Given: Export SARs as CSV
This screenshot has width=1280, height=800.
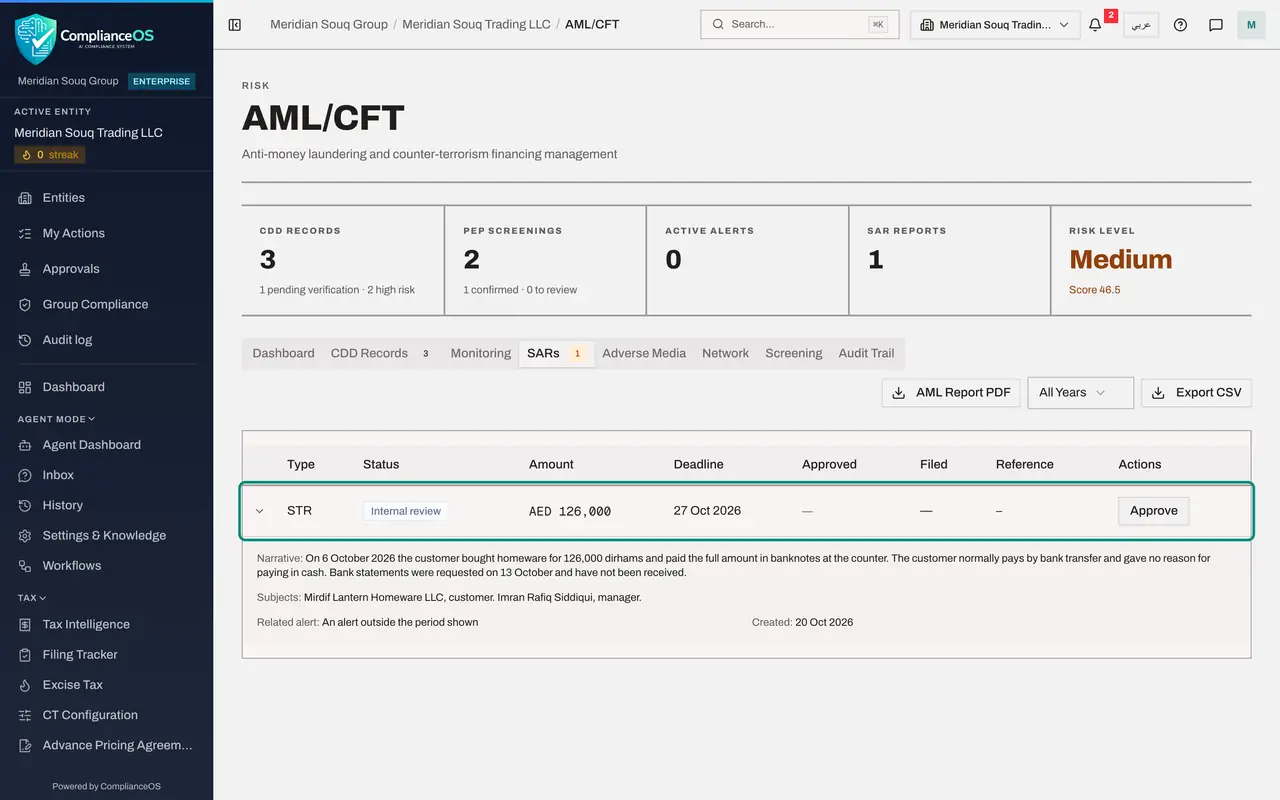Looking at the screenshot, I should (x=1196, y=392).
